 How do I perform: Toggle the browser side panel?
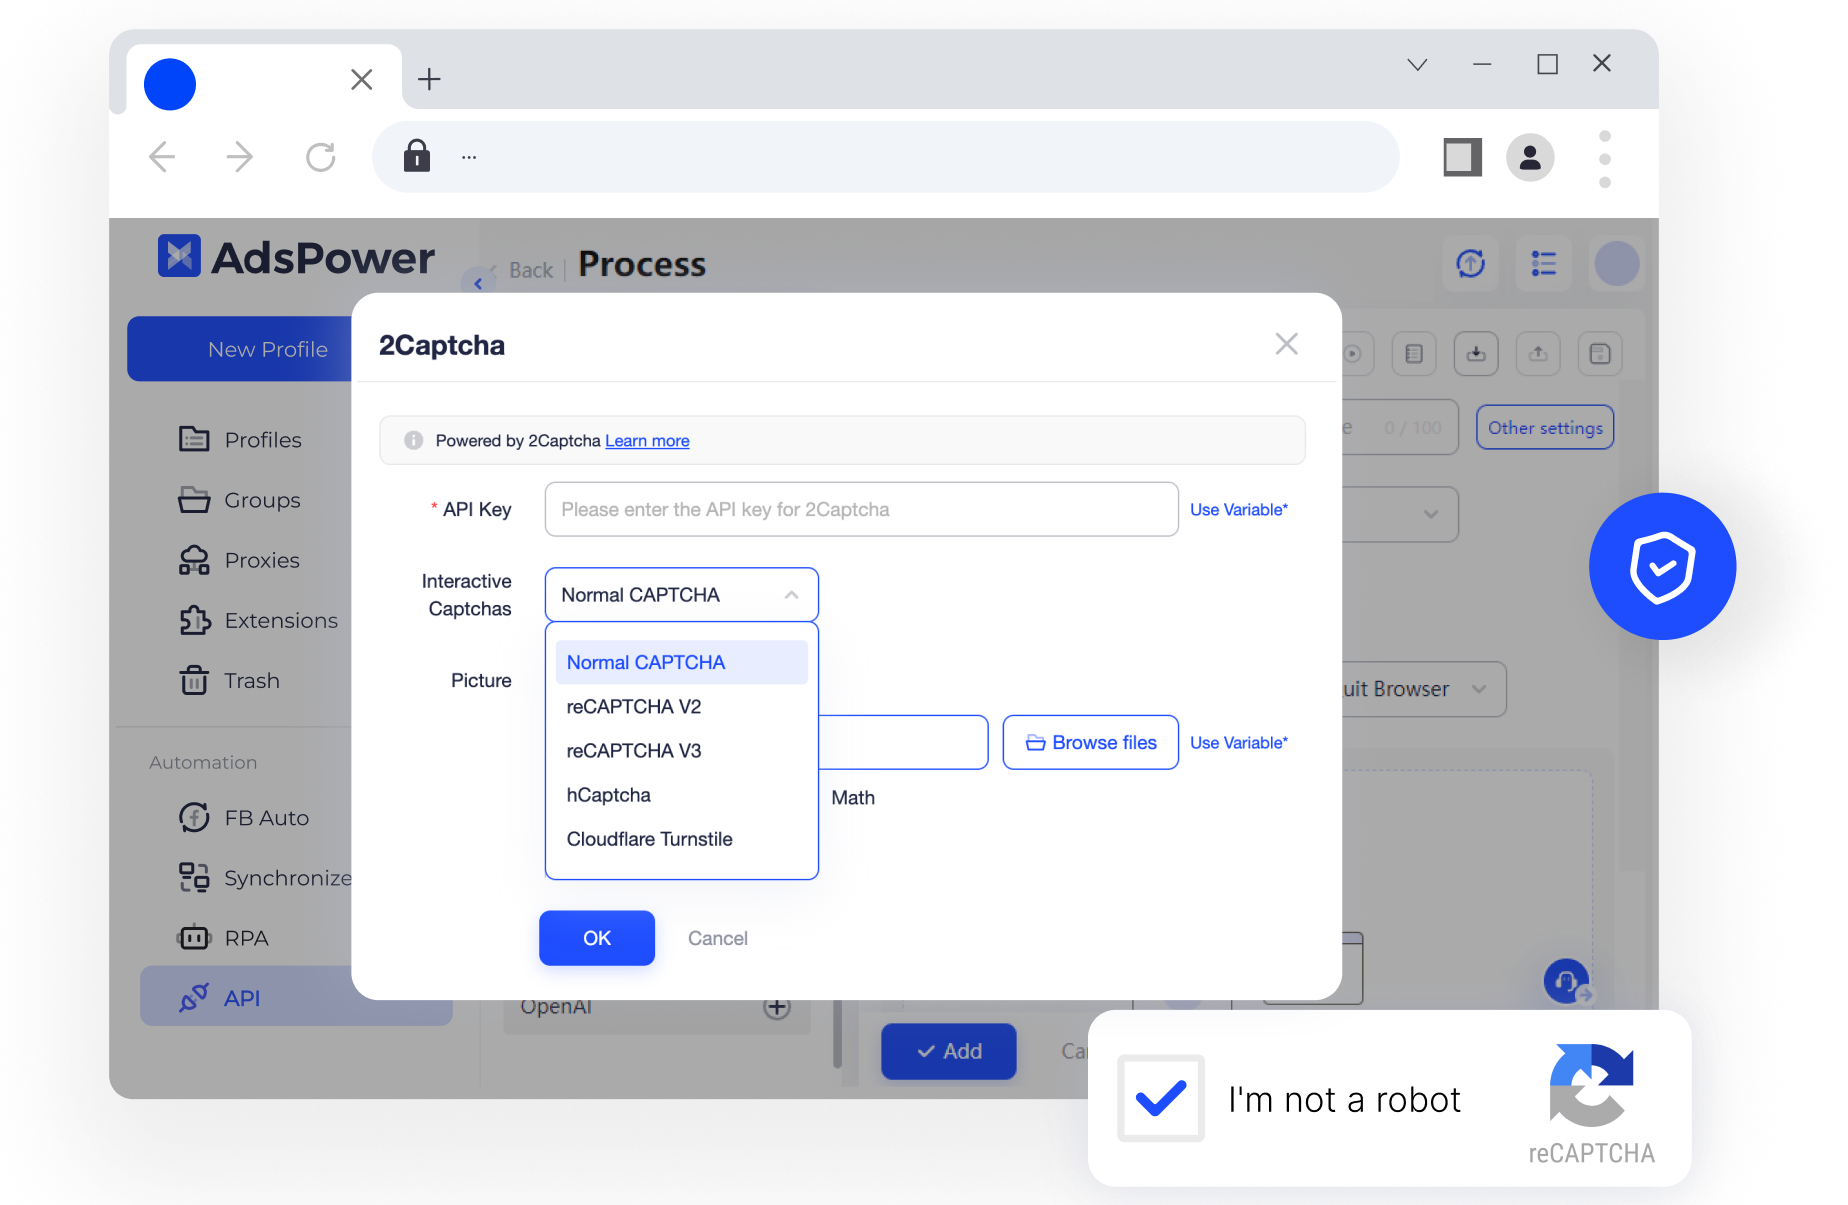pyautogui.click(x=1462, y=157)
